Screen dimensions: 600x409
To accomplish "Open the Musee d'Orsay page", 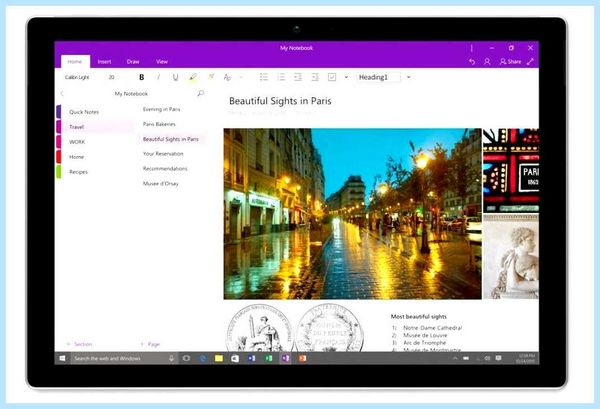I will (x=161, y=184).
